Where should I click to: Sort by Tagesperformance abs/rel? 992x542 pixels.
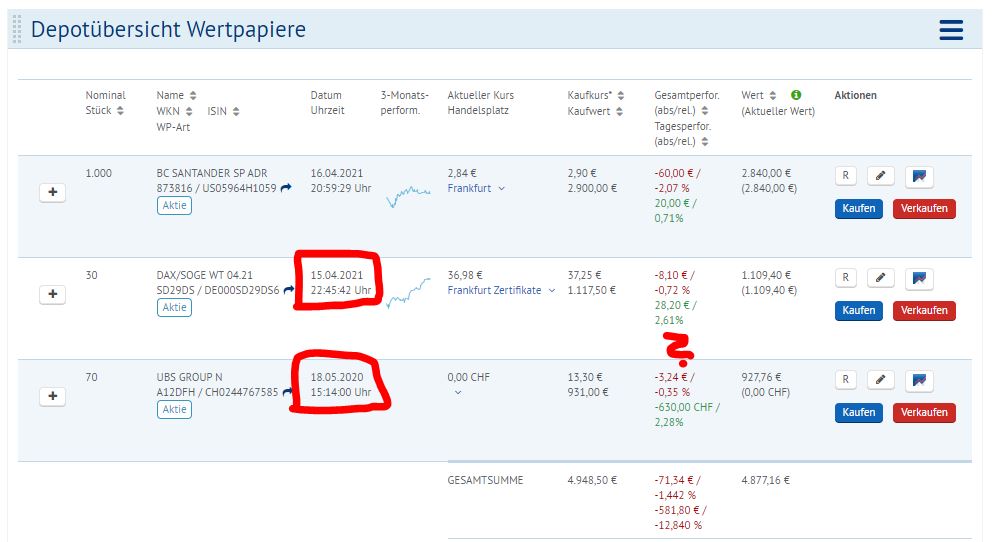[x=705, y=142]
